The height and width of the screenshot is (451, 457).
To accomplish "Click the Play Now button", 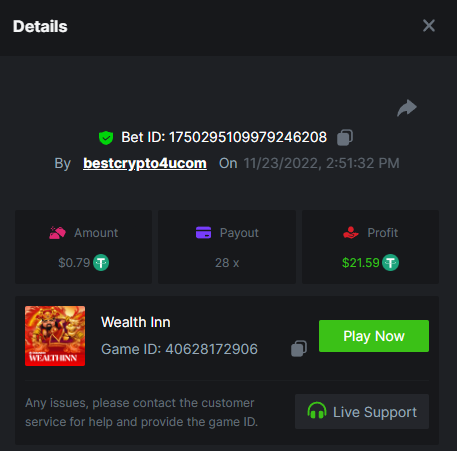I will click(374, 336).
